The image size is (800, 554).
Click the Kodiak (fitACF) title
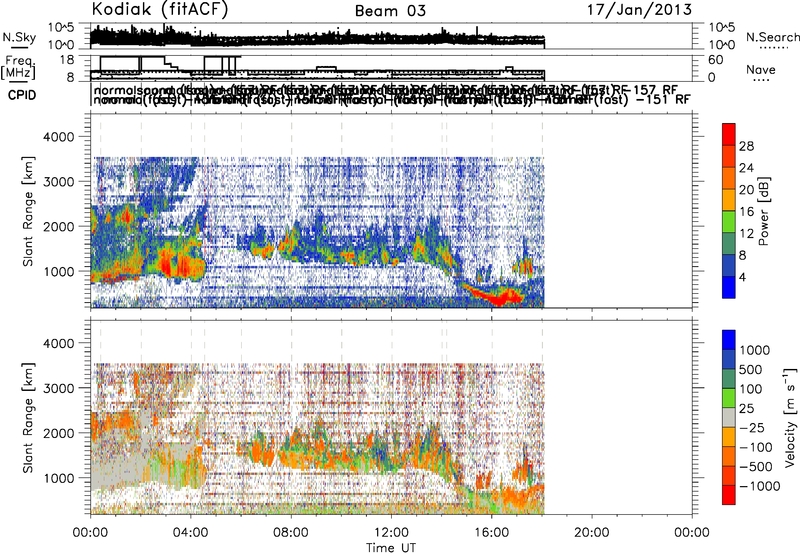(160, 10)
